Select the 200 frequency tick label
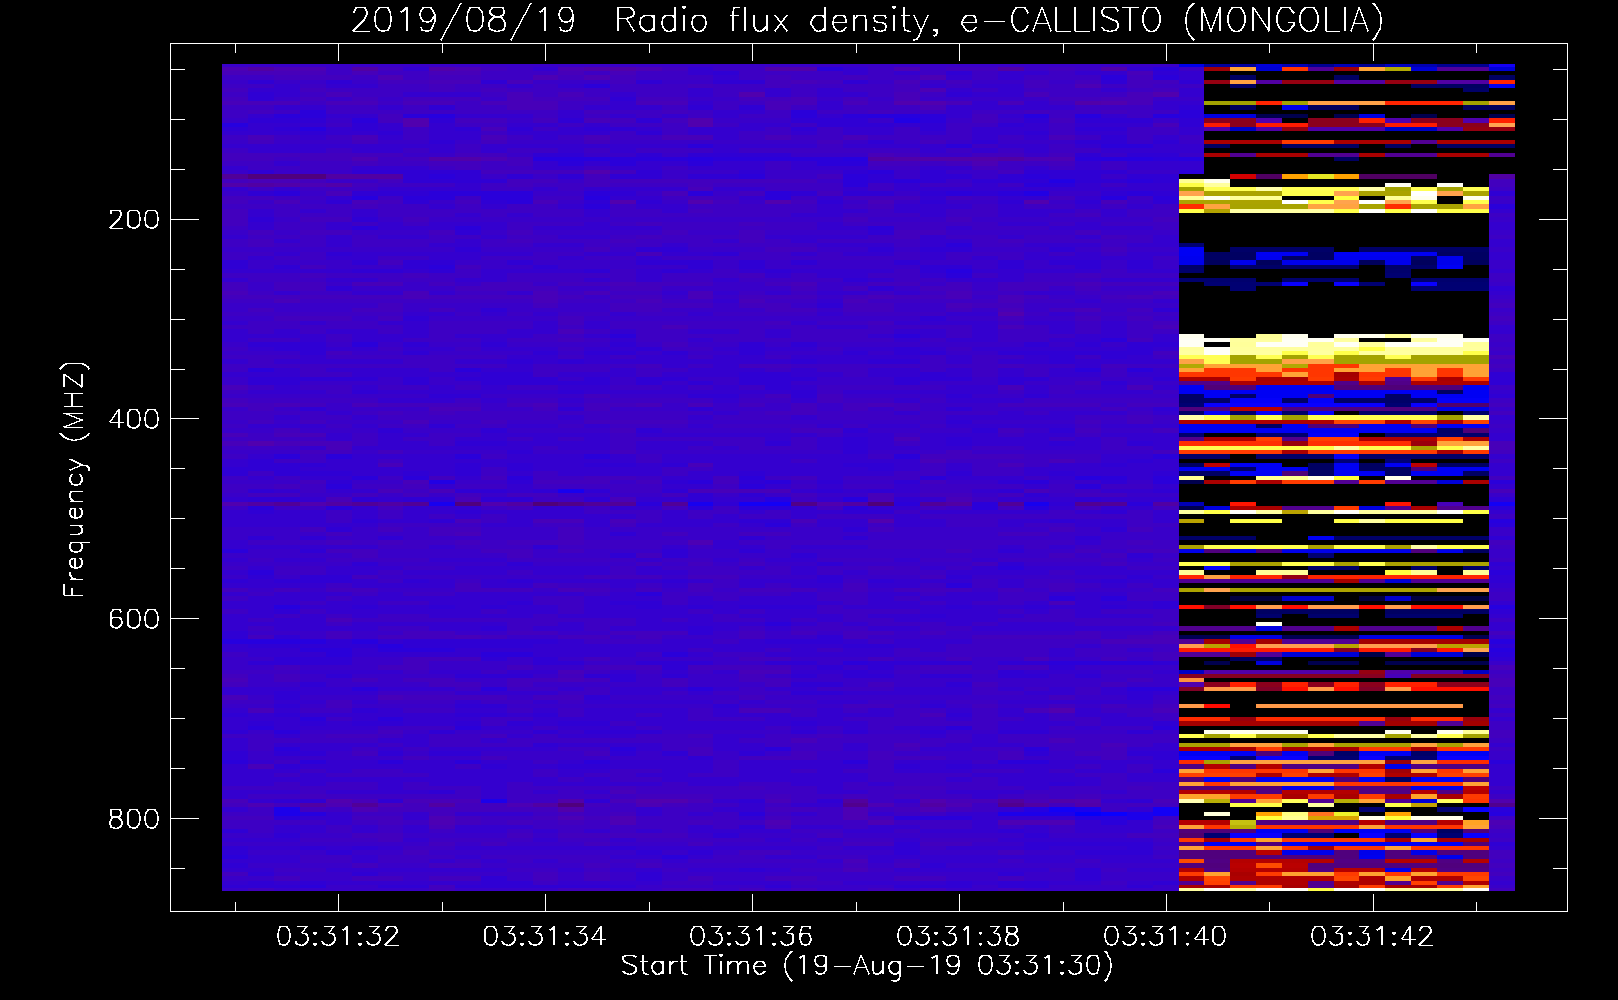This screenshot has width=1618, height=1000. point(134,220)
